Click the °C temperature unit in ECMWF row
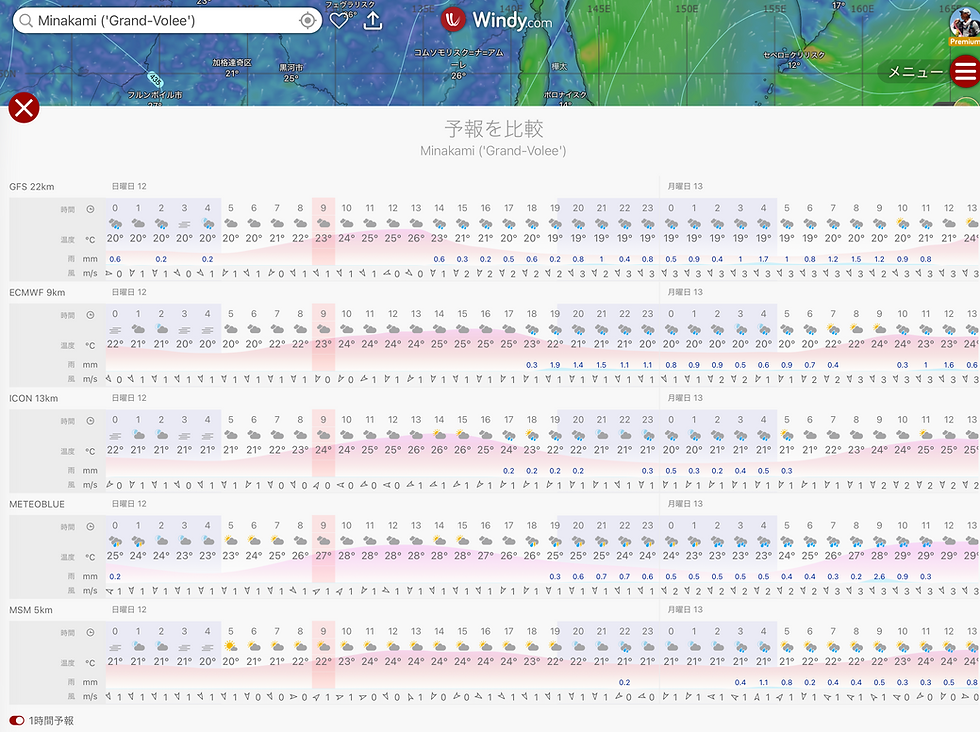 (x=91, y=345)
